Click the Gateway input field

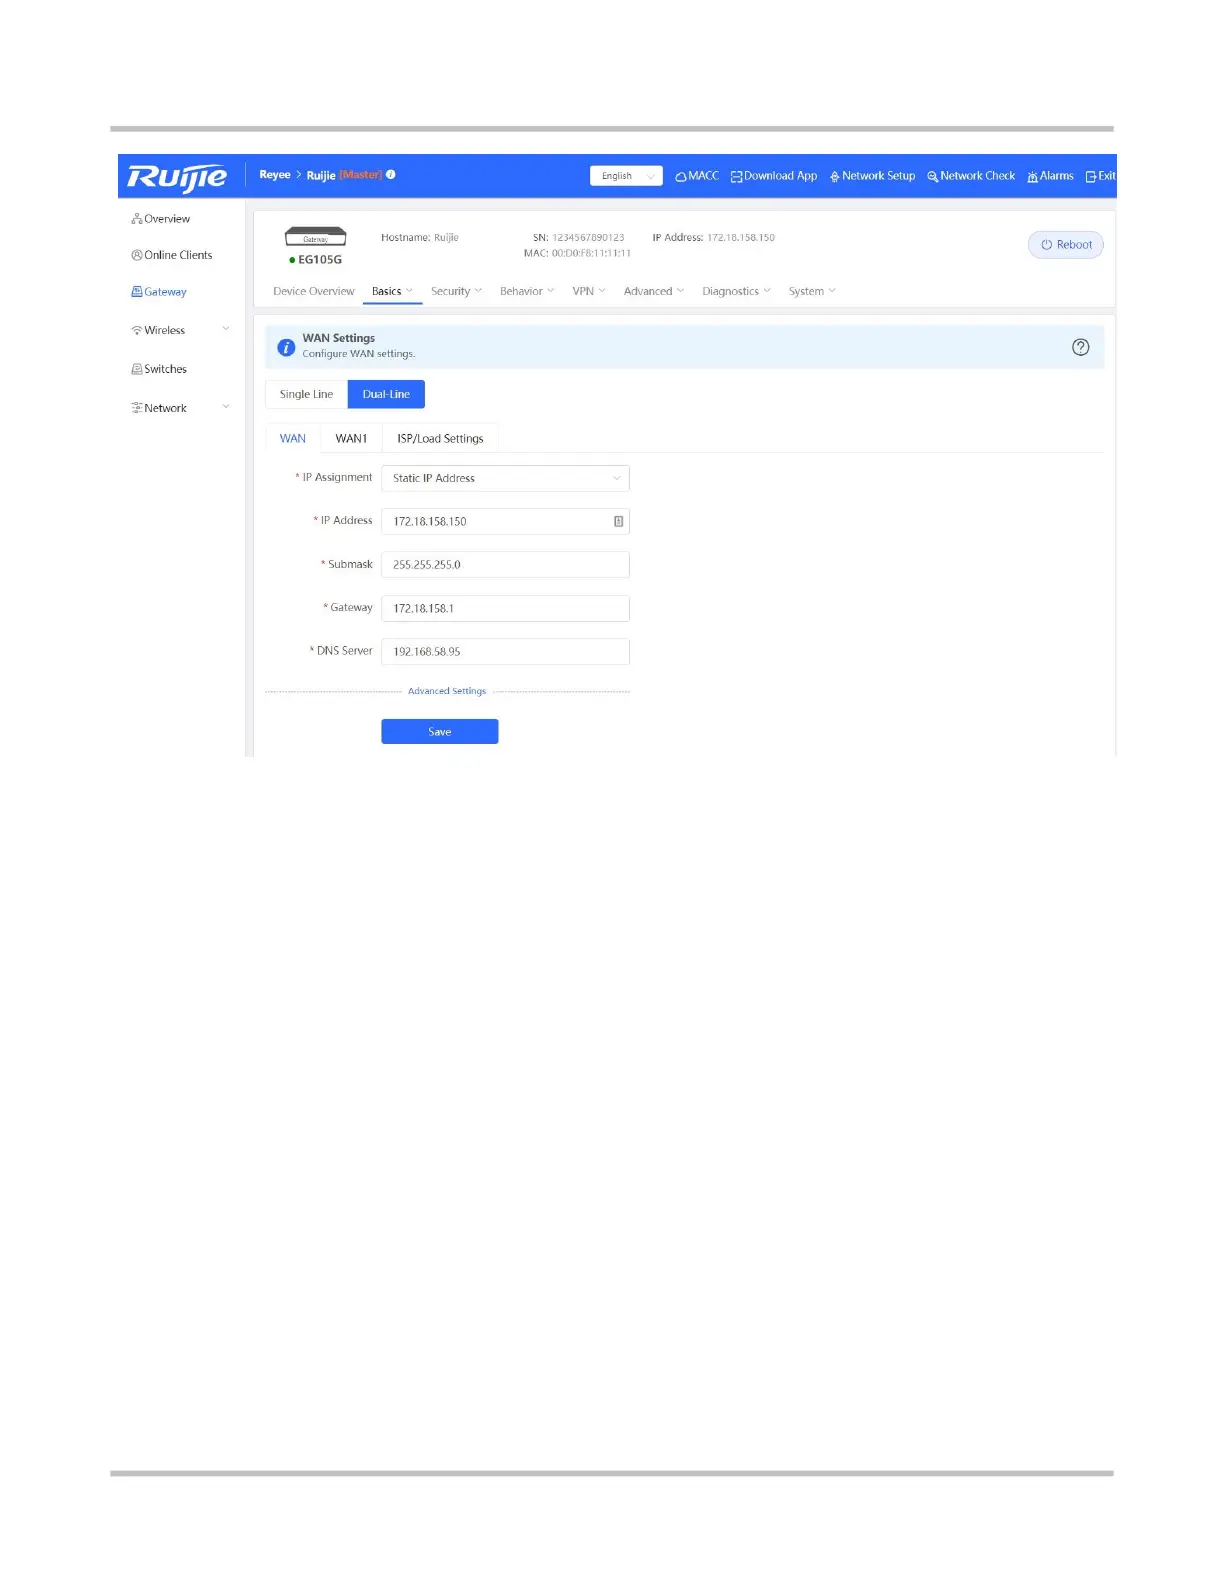click(505, 608)
